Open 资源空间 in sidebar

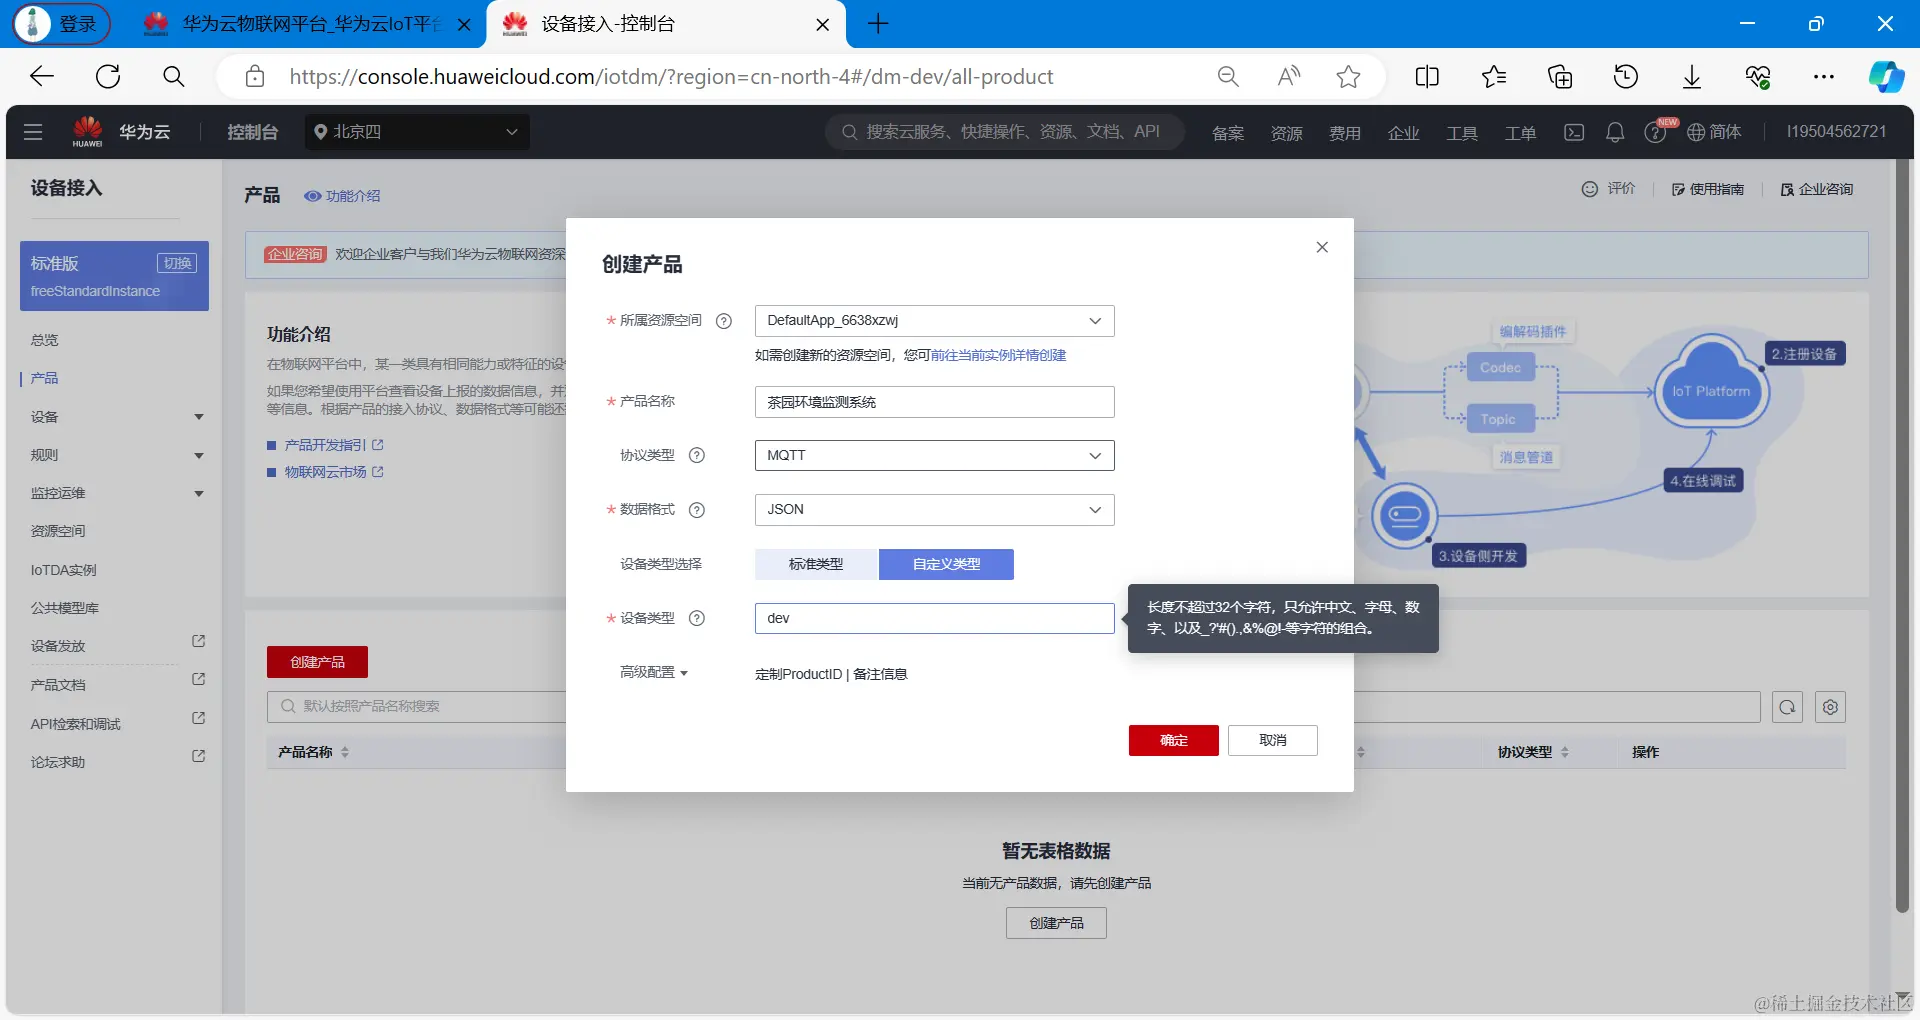[x=58, y=531]
